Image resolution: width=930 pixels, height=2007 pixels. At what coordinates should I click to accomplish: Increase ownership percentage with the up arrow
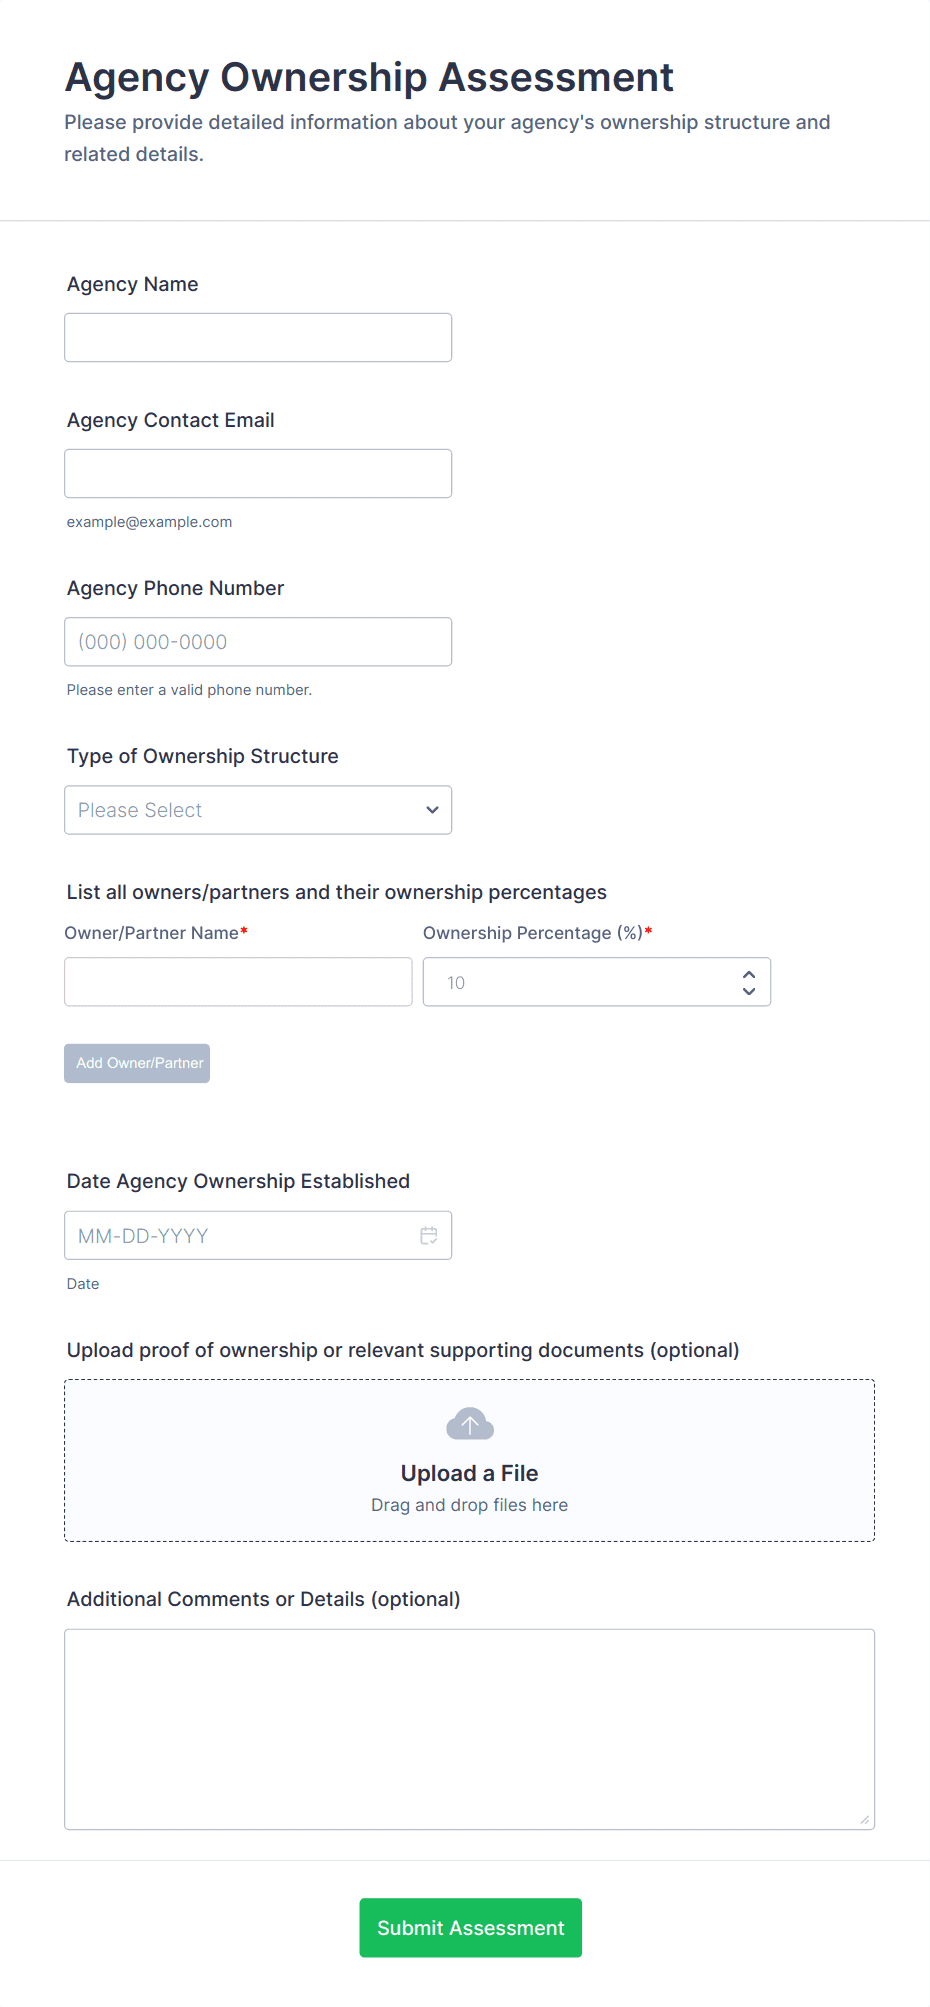coord(749,974)
